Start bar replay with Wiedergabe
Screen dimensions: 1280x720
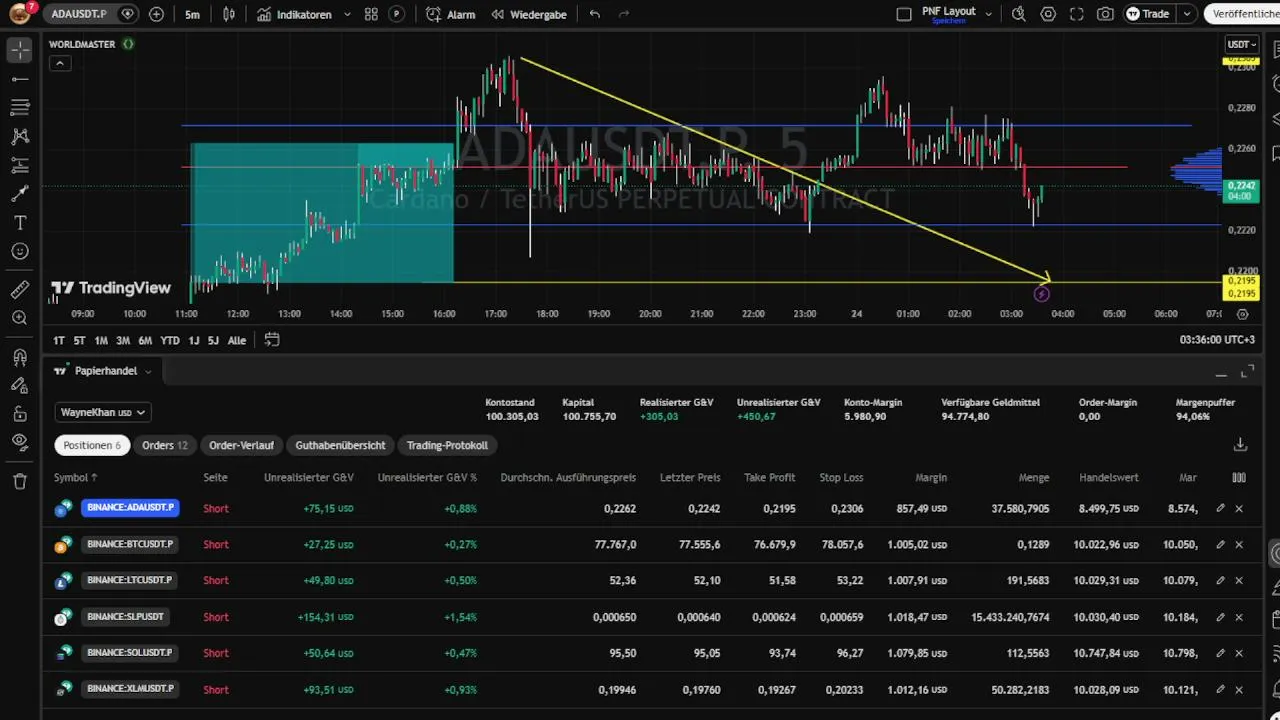coord(529,14)
